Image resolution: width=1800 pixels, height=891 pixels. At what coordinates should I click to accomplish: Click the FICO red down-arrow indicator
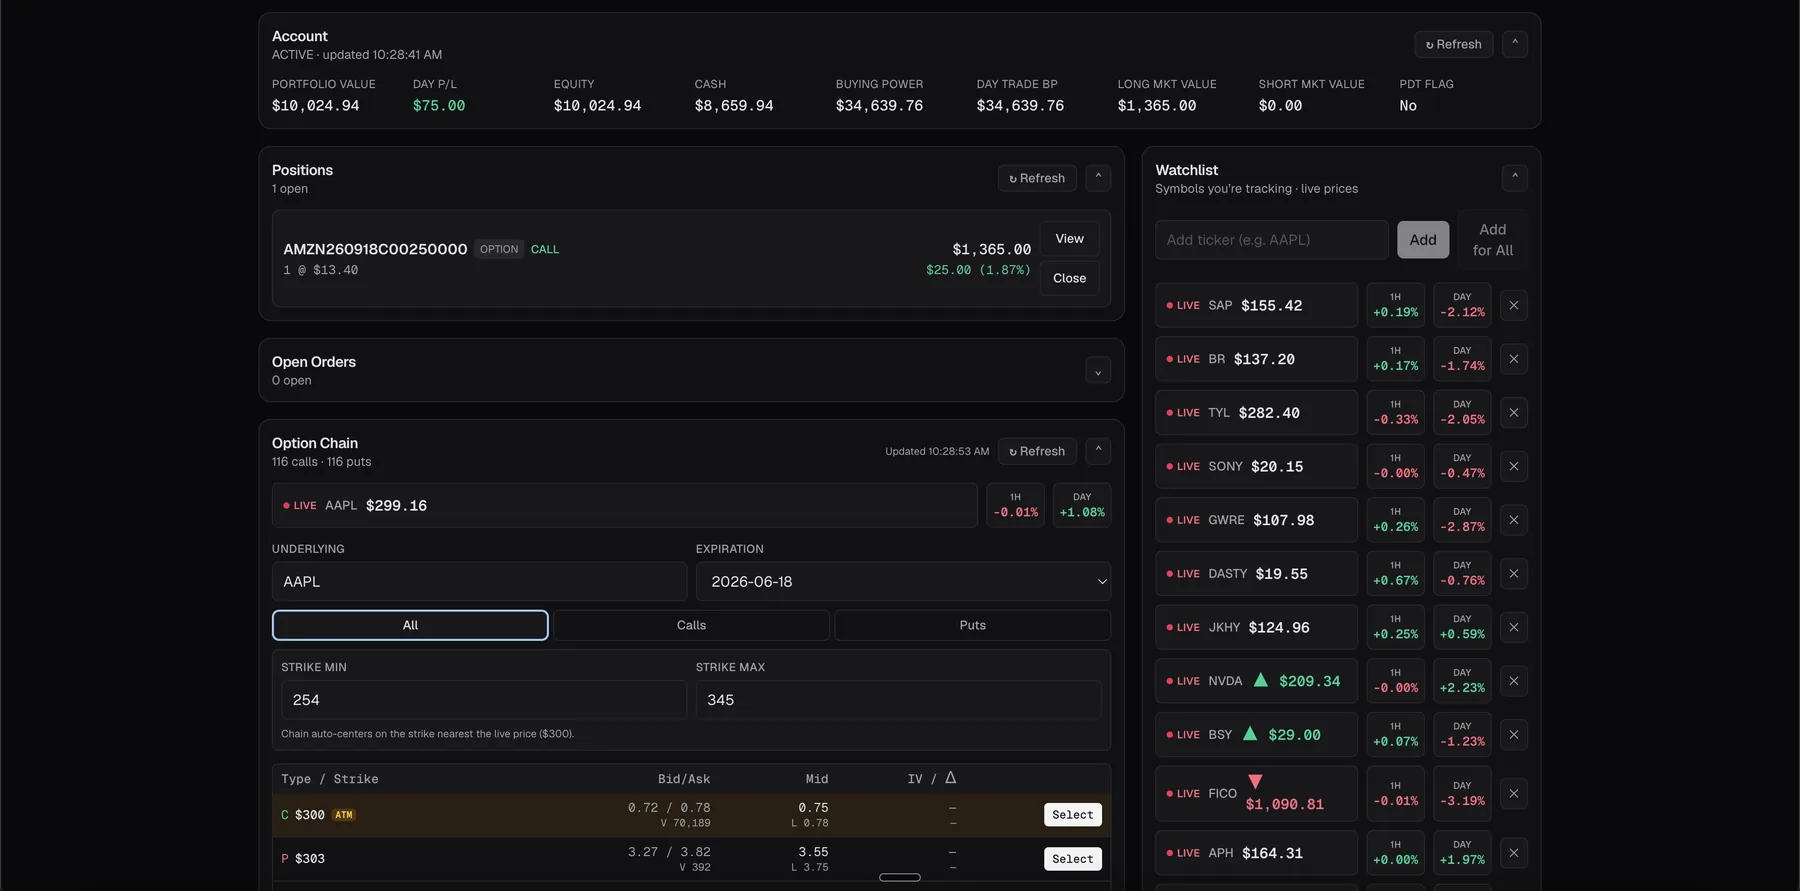coord(1255,781)
